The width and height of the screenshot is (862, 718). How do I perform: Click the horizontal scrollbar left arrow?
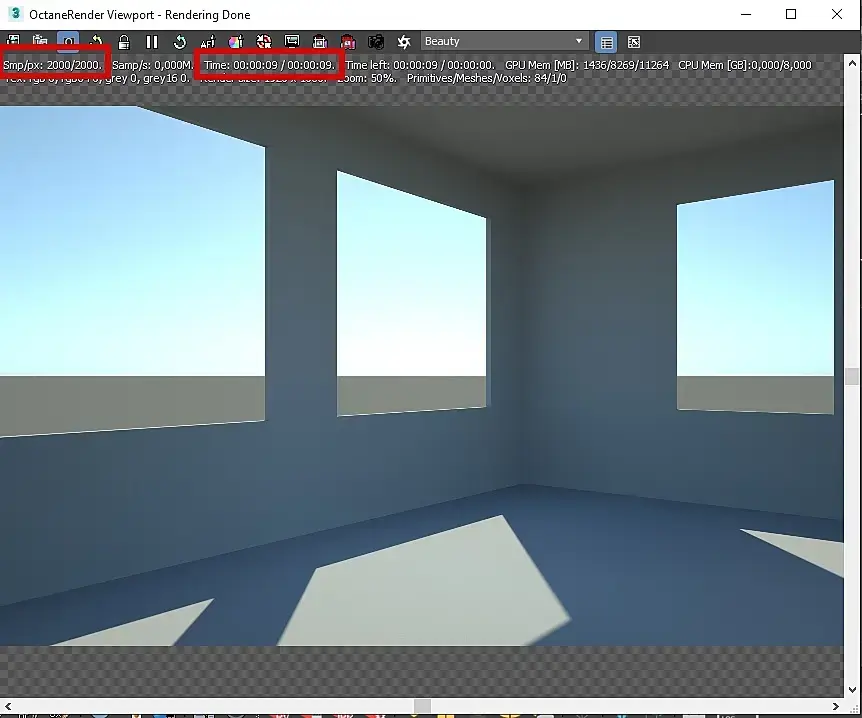(x=8, y=706)
